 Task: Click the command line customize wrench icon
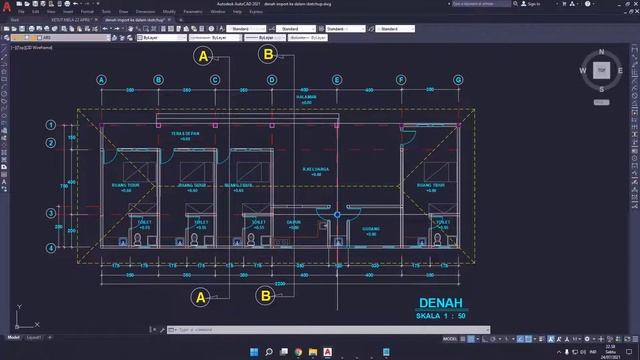[x=162, y=330]
